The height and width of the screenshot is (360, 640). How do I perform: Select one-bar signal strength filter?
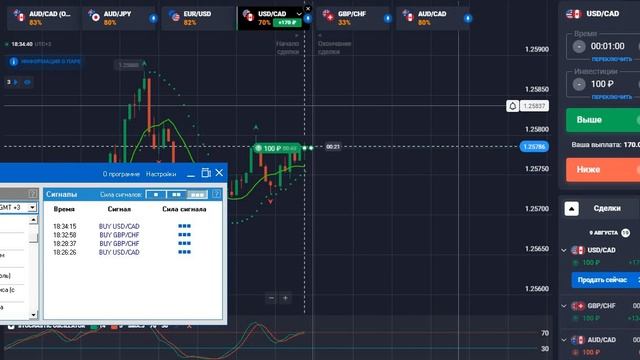(x=156, y=195)
